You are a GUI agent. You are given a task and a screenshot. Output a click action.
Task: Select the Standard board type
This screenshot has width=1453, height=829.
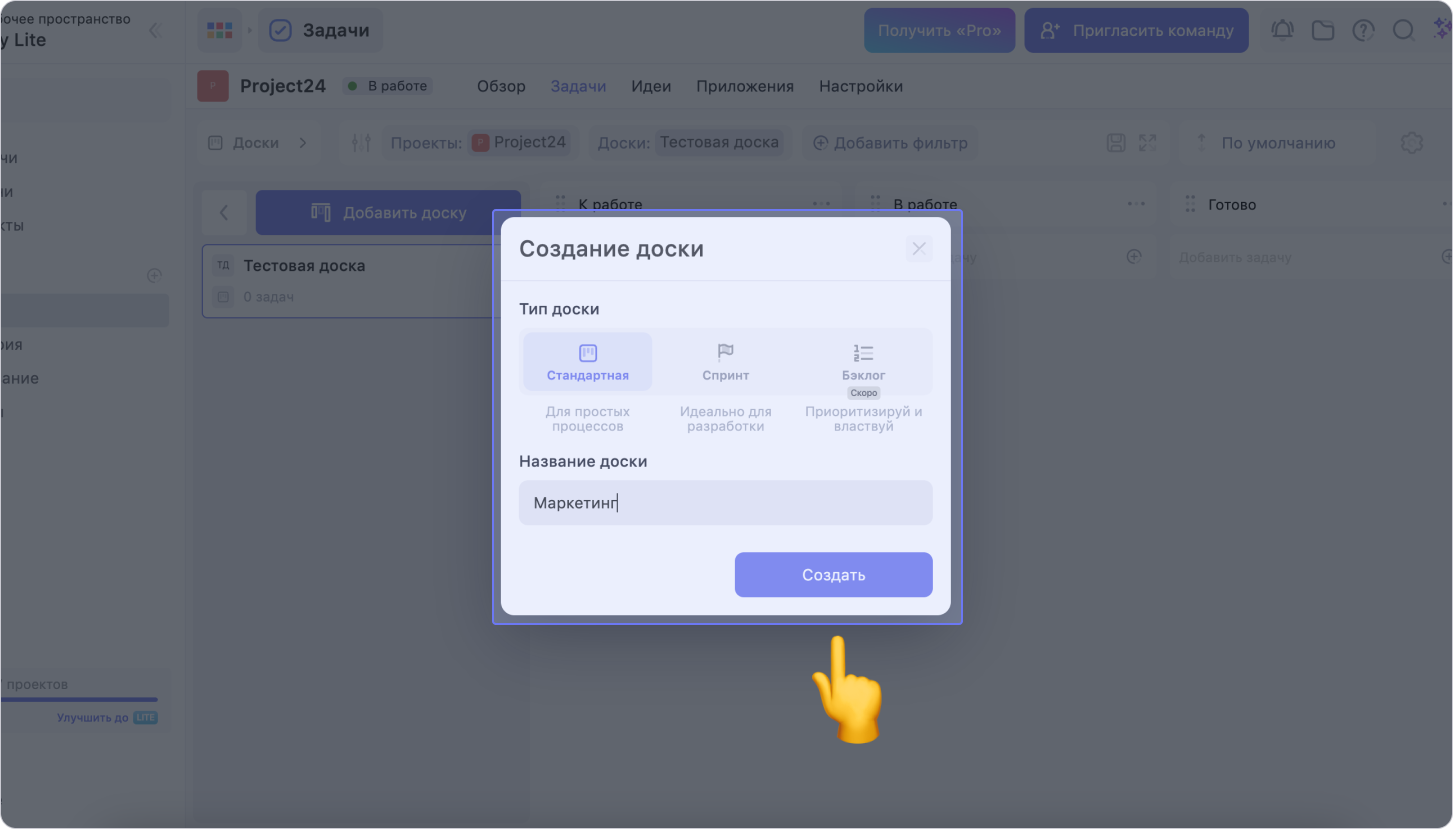pos(588,362)
